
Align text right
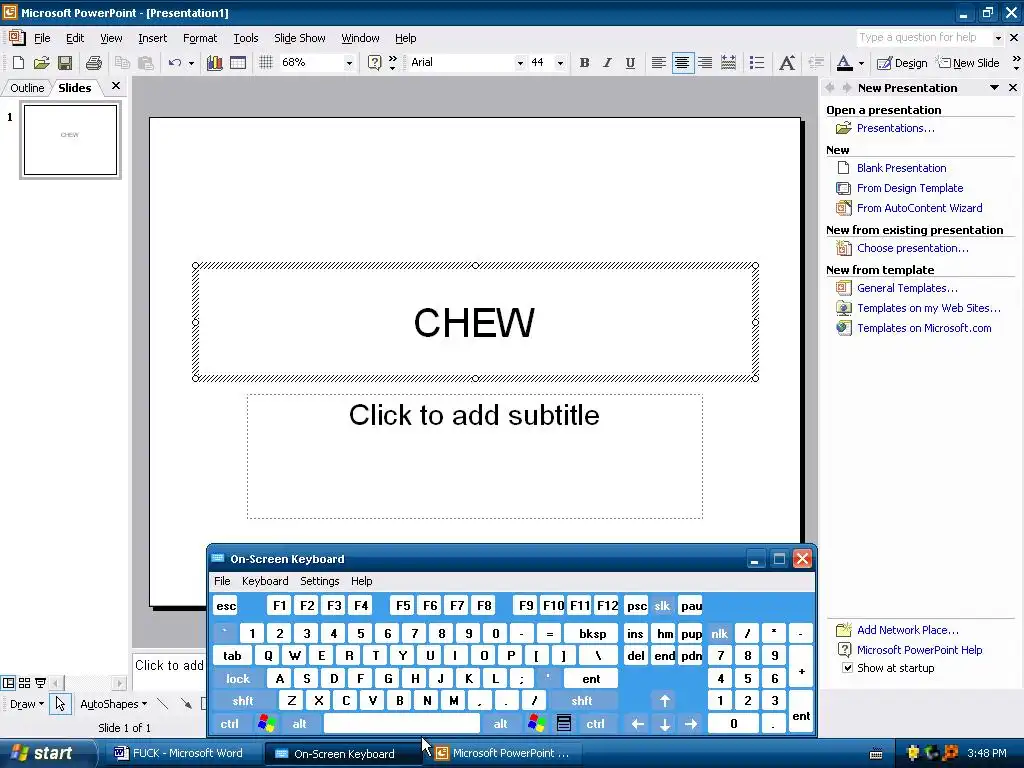coord(705,63)
